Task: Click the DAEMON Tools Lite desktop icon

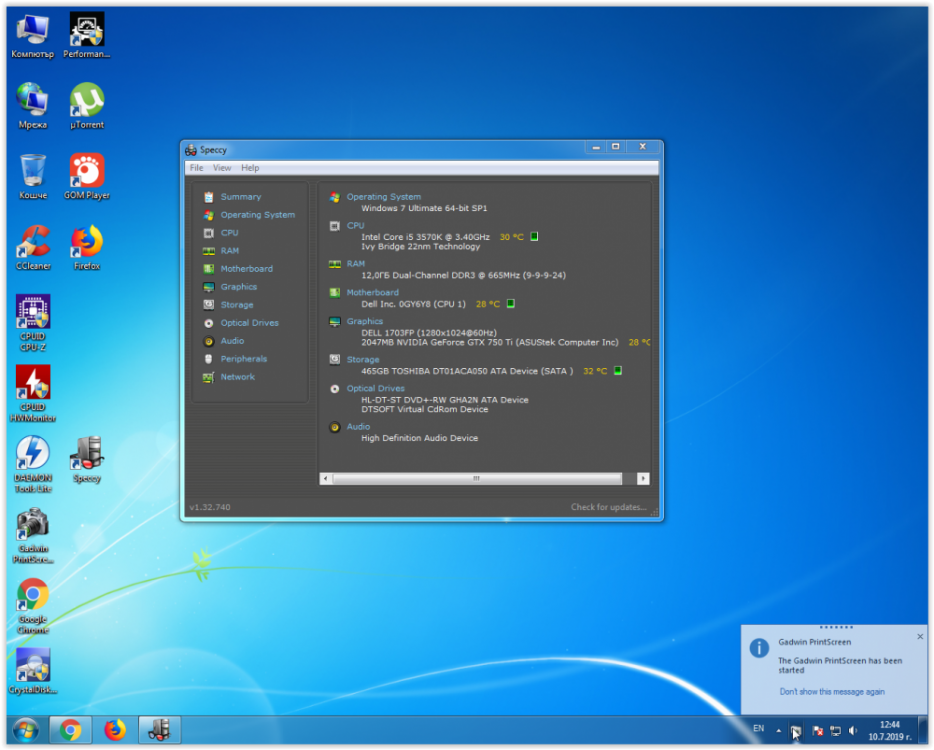Action: coord(33,464)
